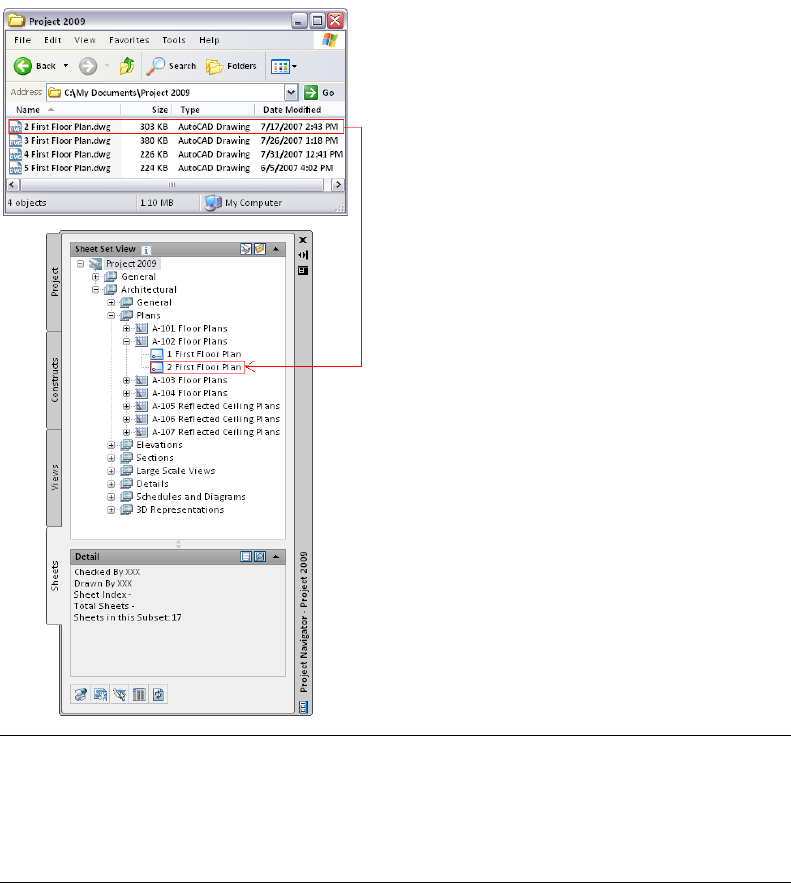Collapse the Project 2009 root node

(x=81, y=264)
